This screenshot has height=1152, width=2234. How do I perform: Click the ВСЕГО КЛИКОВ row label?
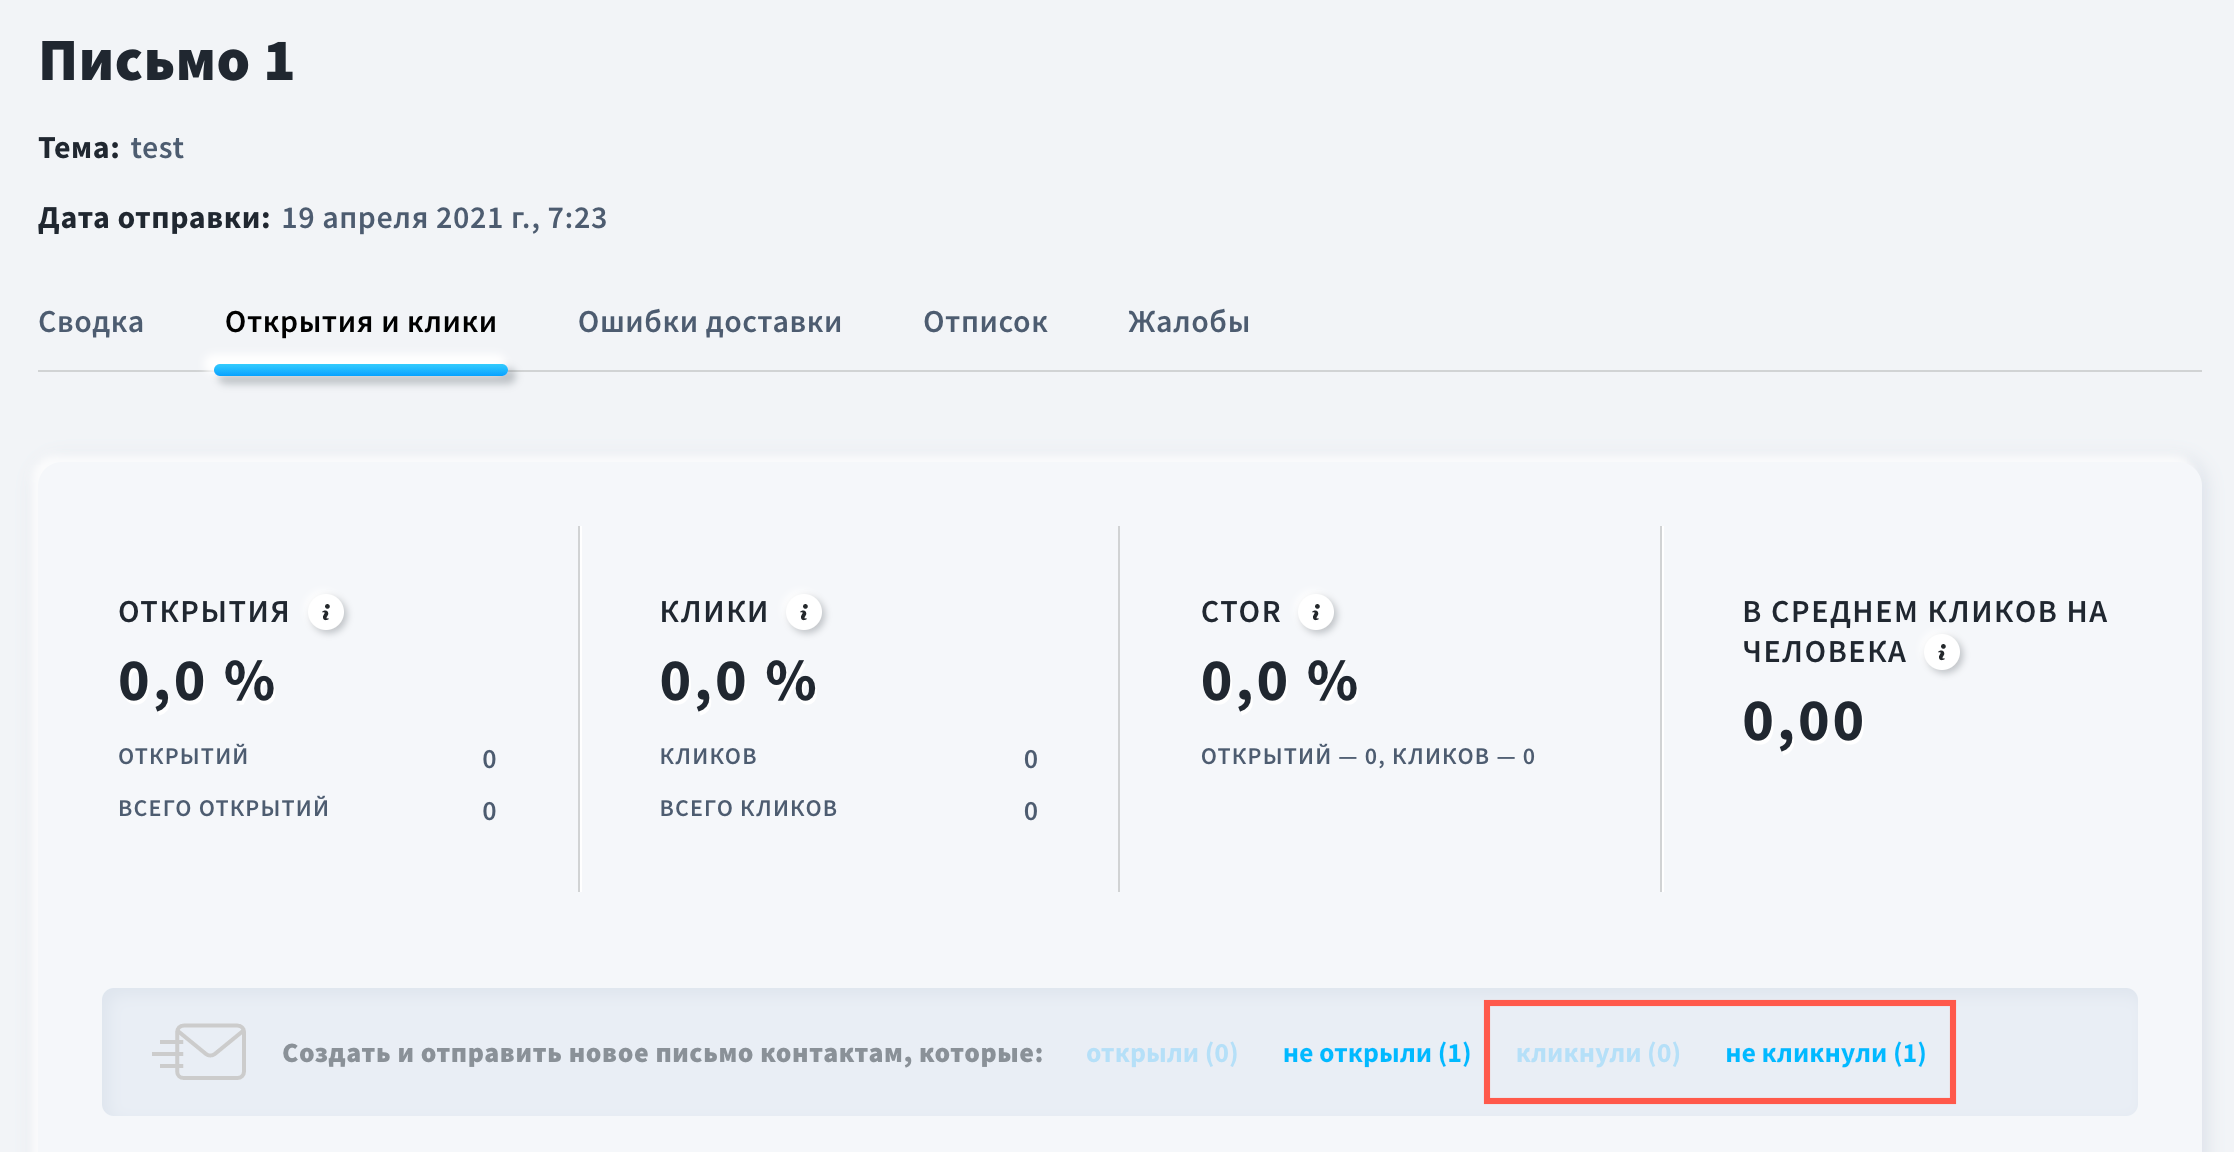click(x=749, y=808)
